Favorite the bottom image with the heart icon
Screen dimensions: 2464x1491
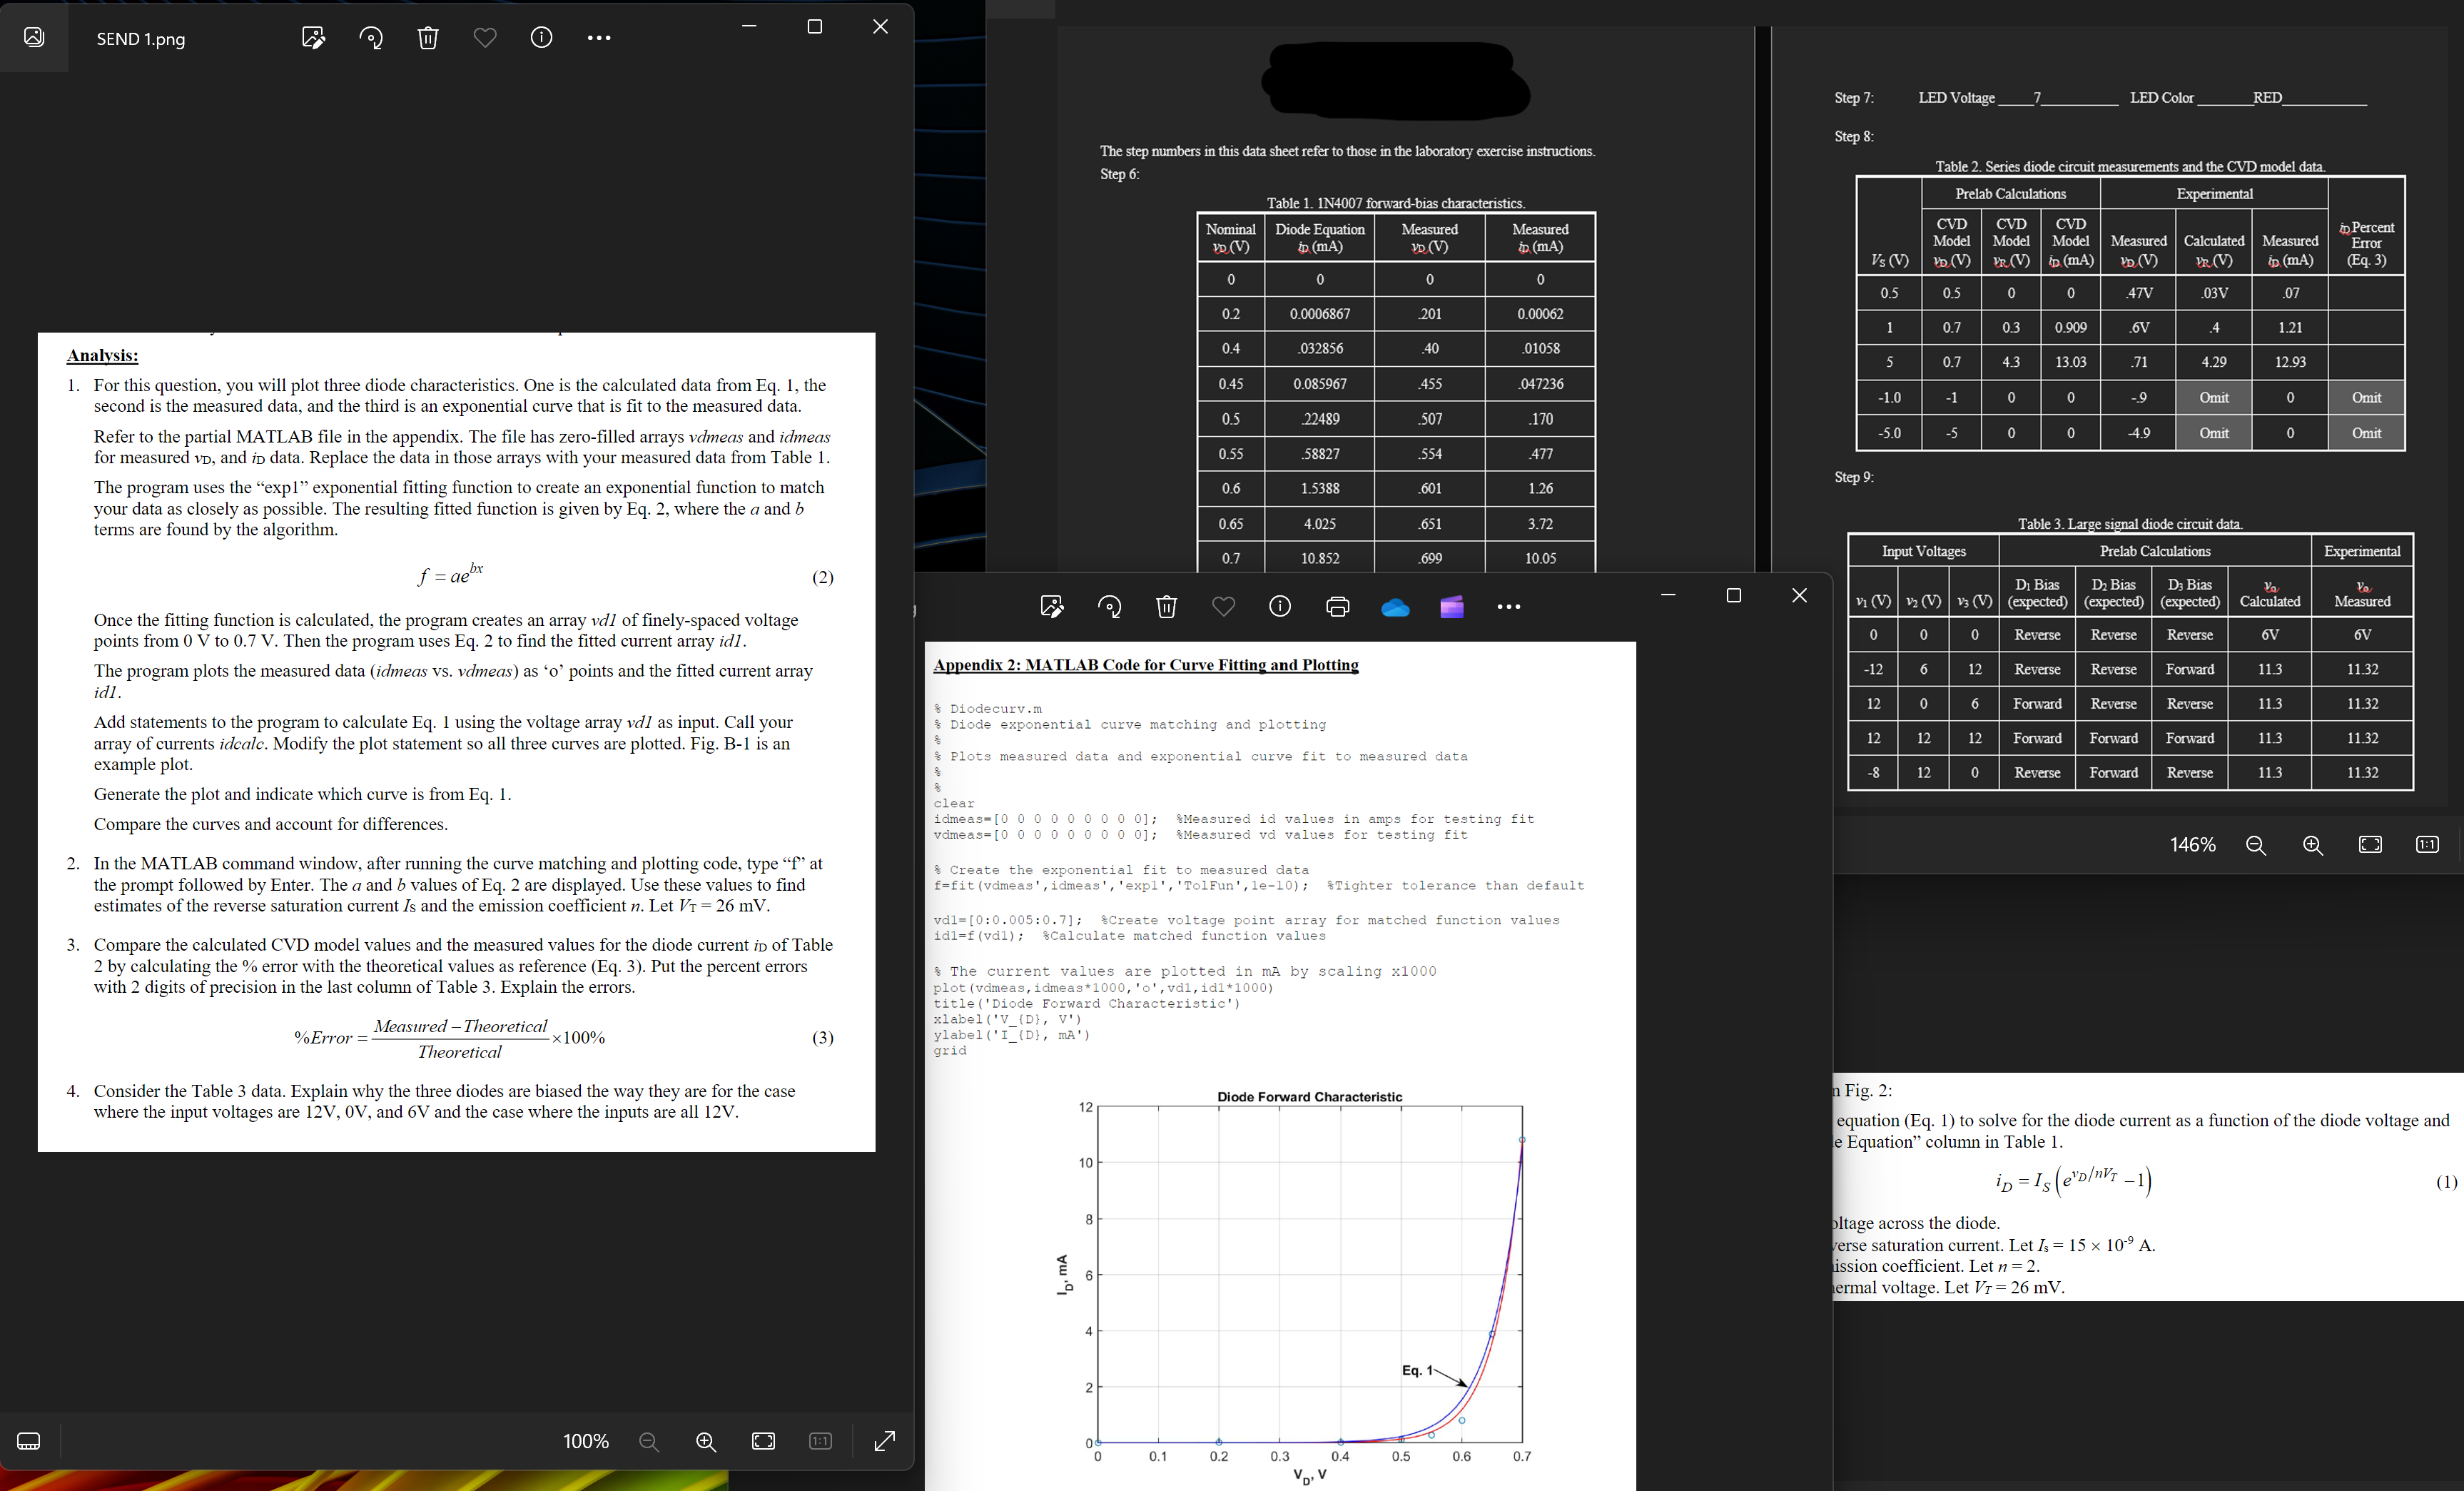point(1223,606)
